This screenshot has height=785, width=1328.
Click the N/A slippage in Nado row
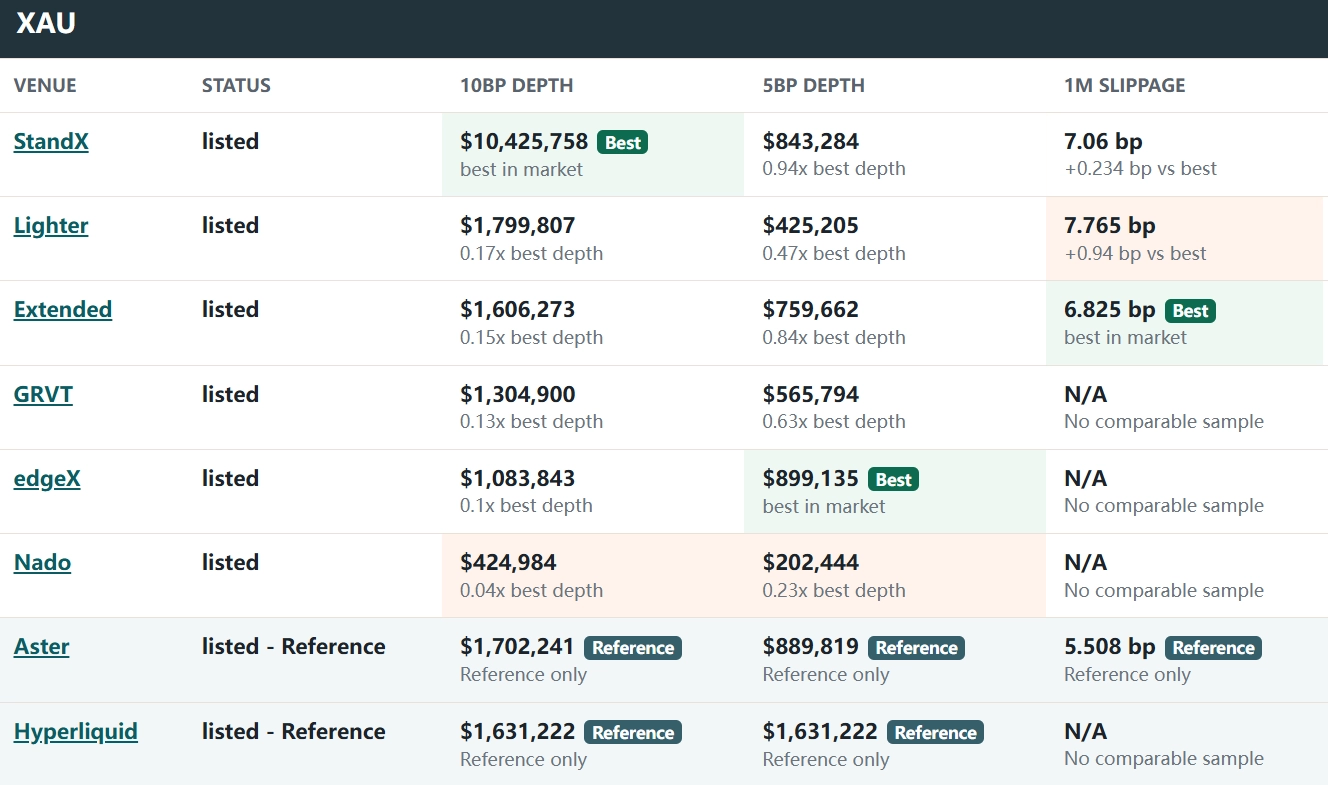(x=1086, y=563)
